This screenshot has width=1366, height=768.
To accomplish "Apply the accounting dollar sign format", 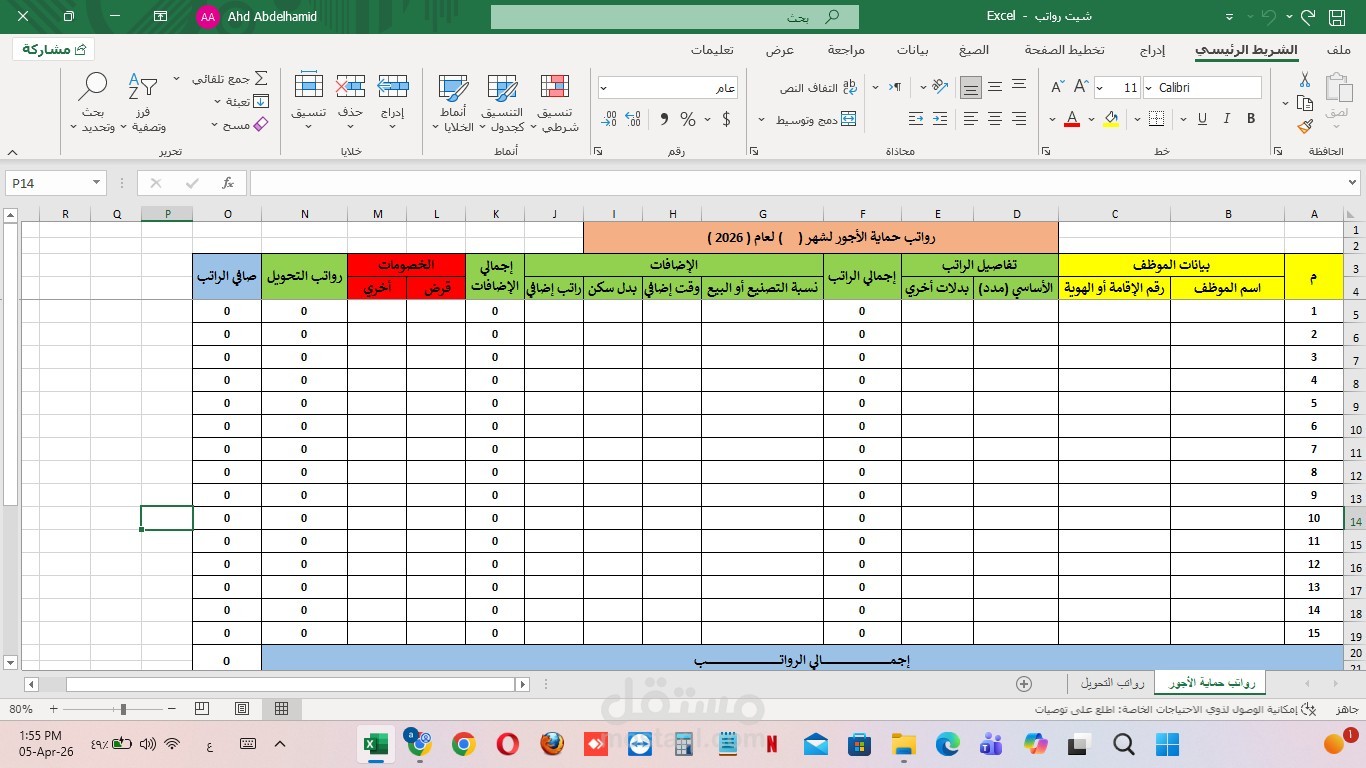I will pos(726,119).
